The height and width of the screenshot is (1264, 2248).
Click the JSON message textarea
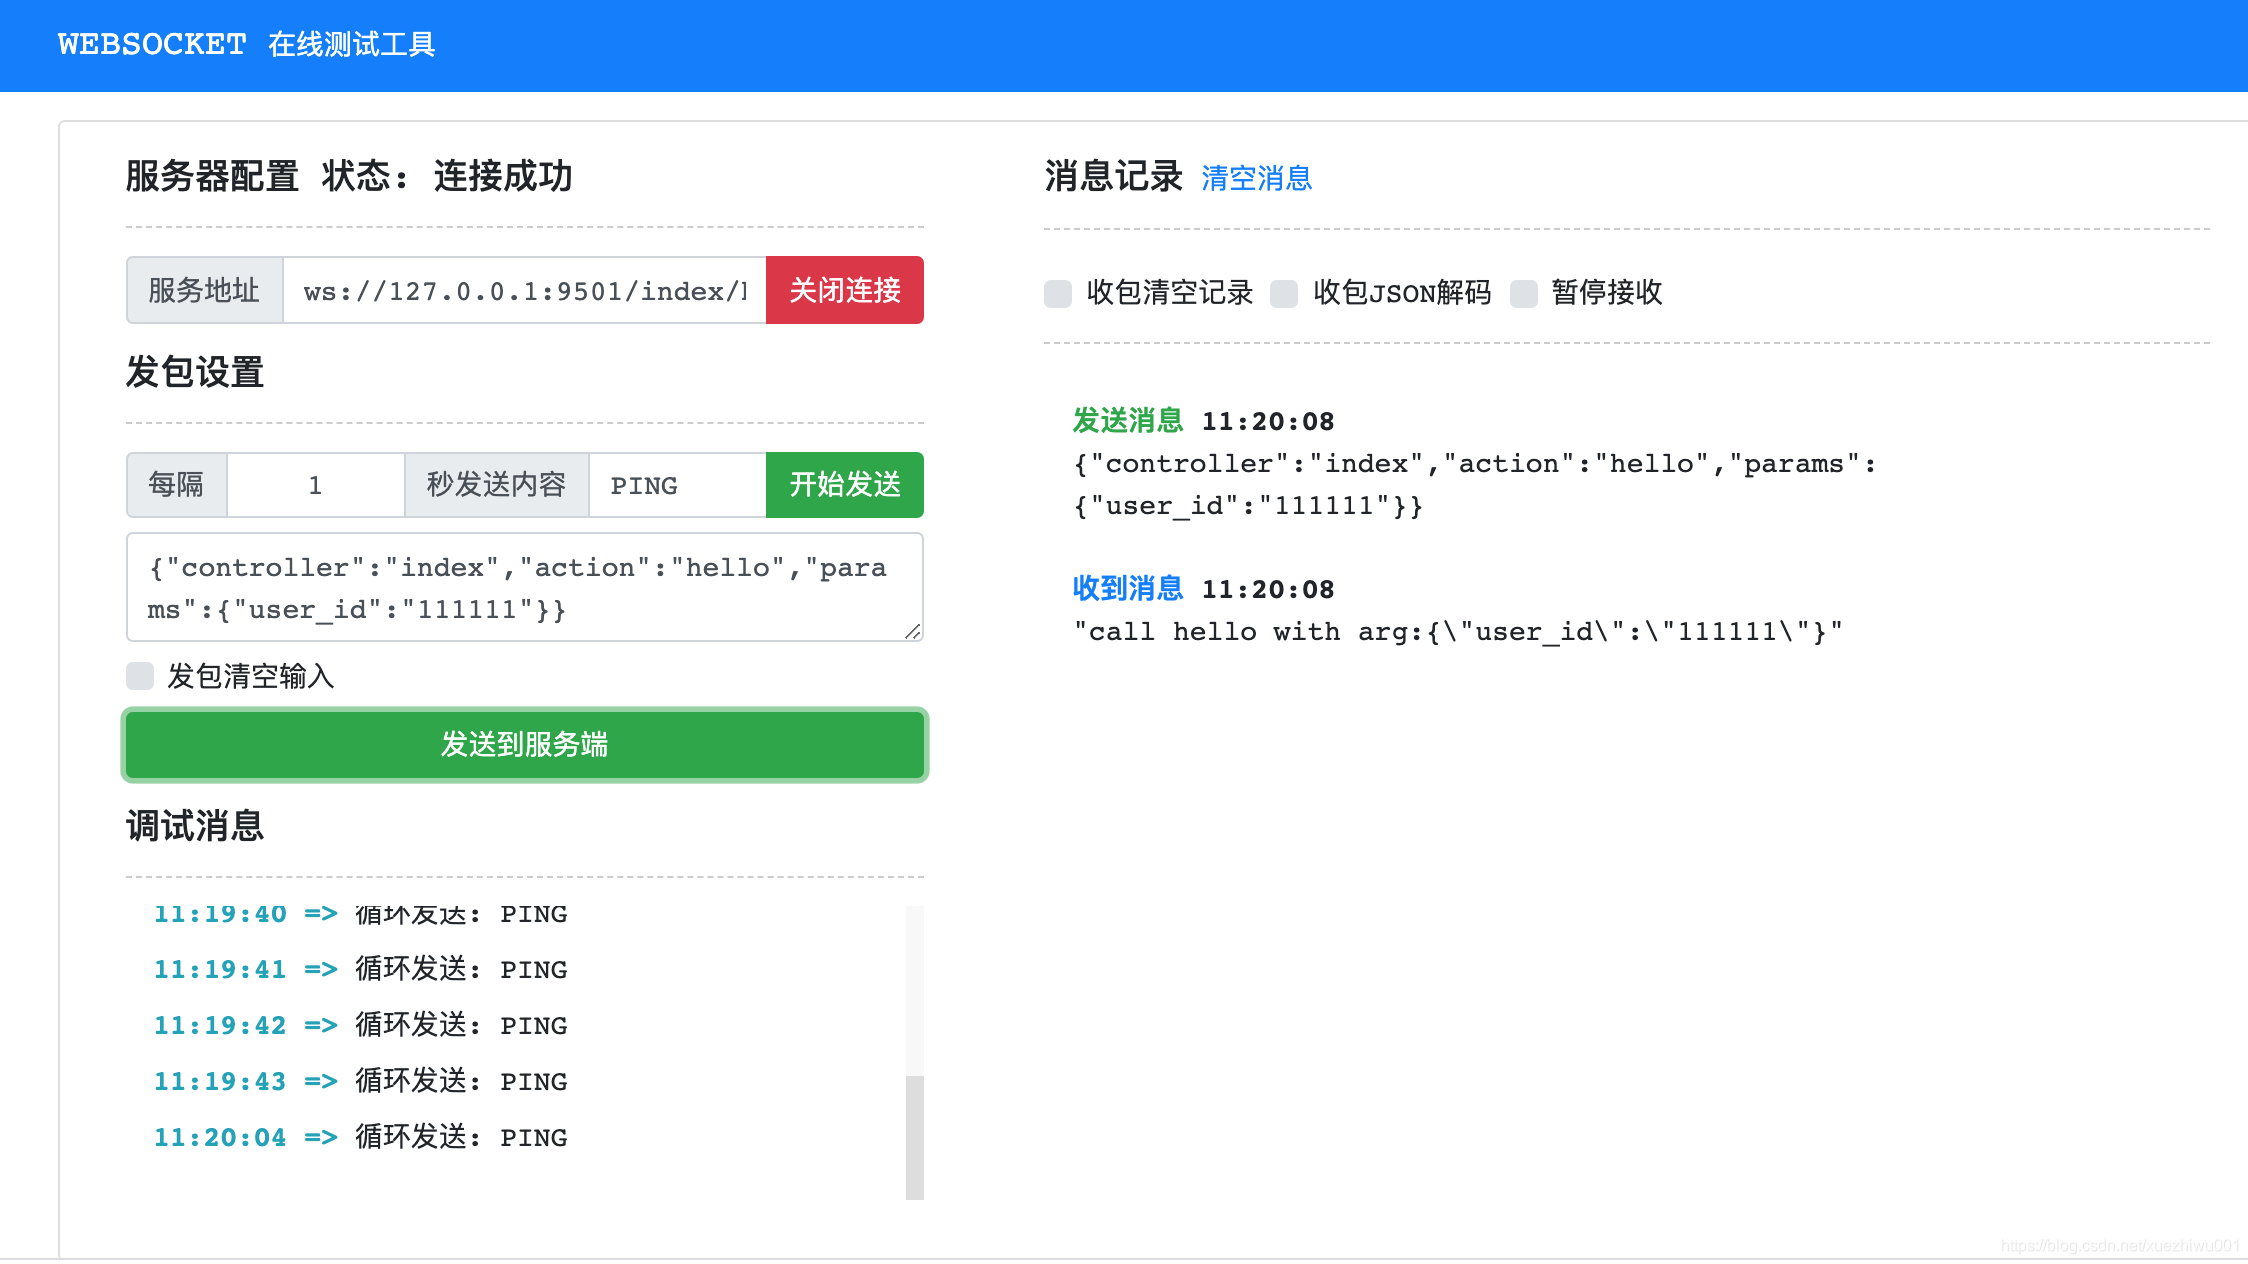pyautogui.click(x=525, y=587)
